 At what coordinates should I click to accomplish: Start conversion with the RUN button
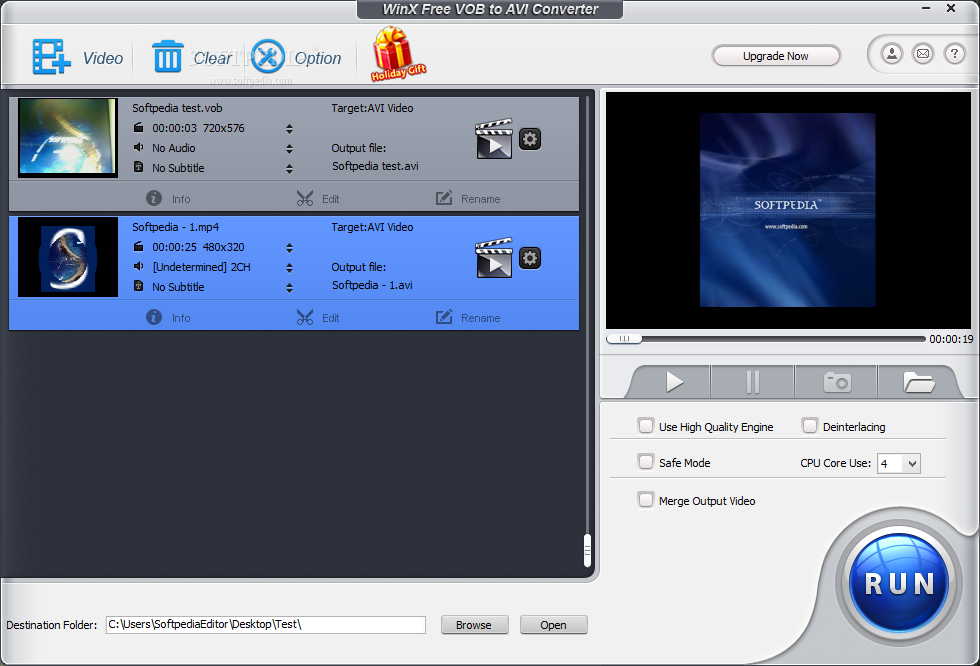point(899,584)
